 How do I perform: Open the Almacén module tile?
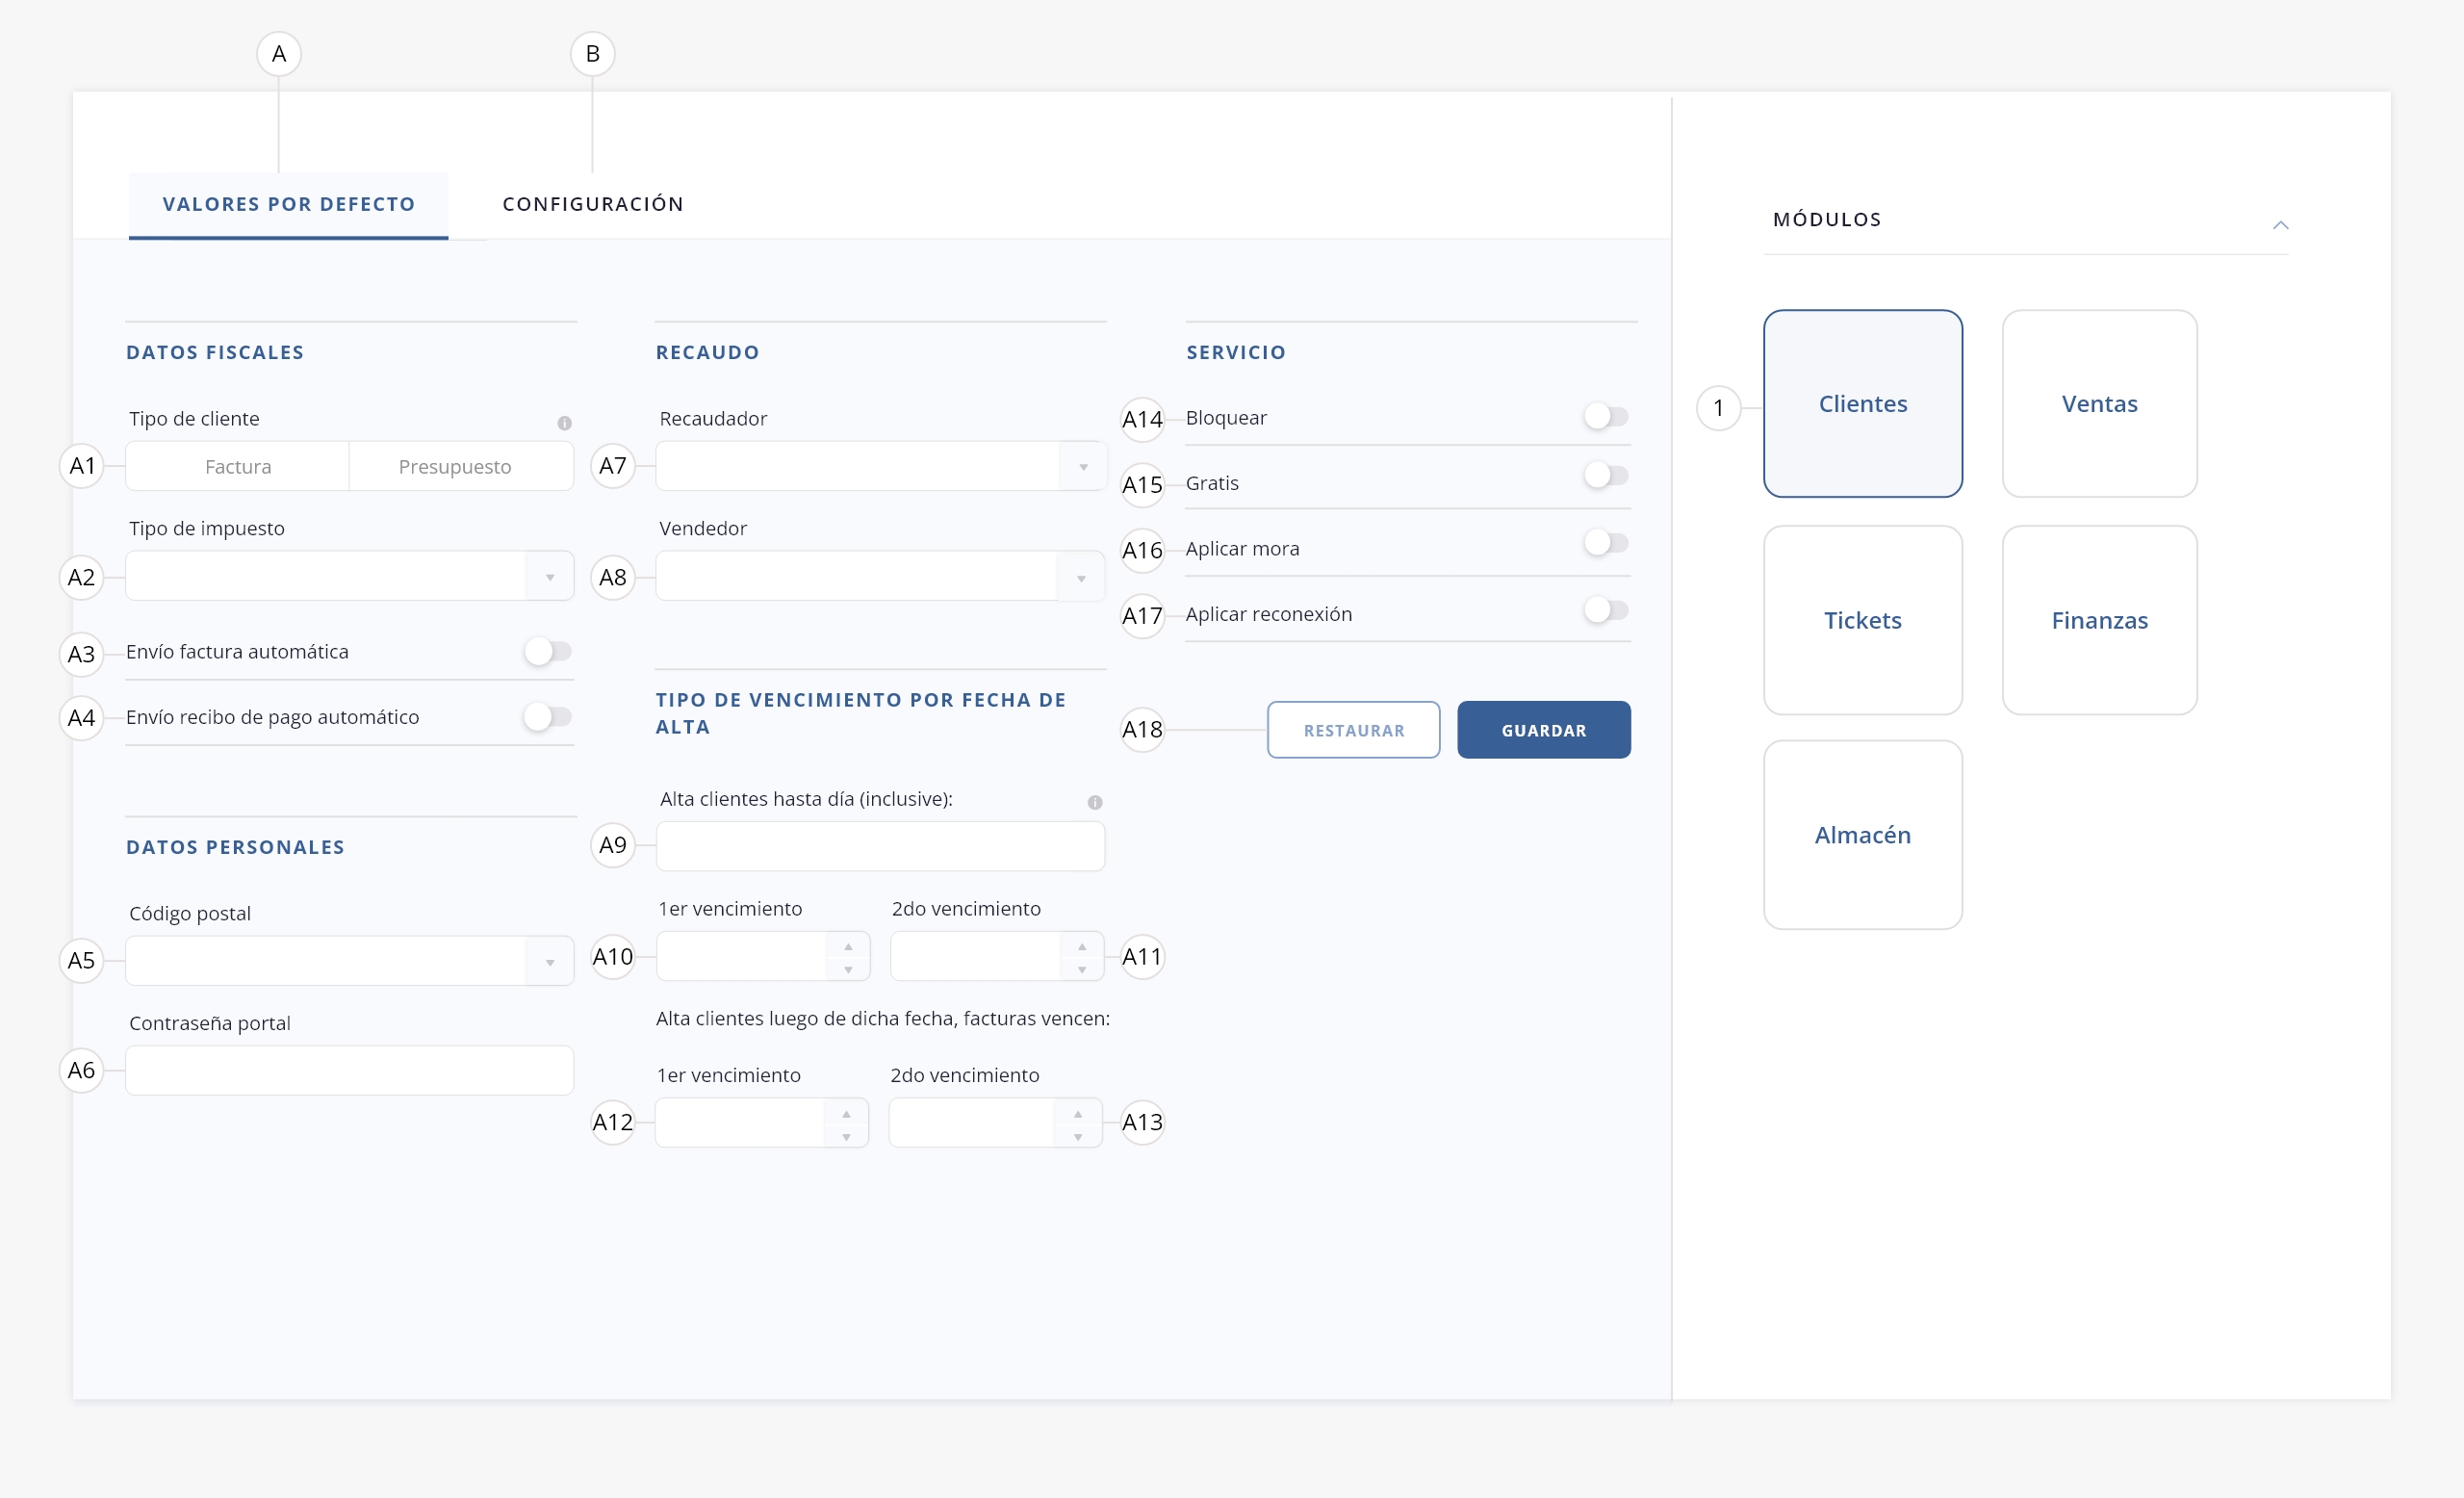click(x=1862, y=835)
